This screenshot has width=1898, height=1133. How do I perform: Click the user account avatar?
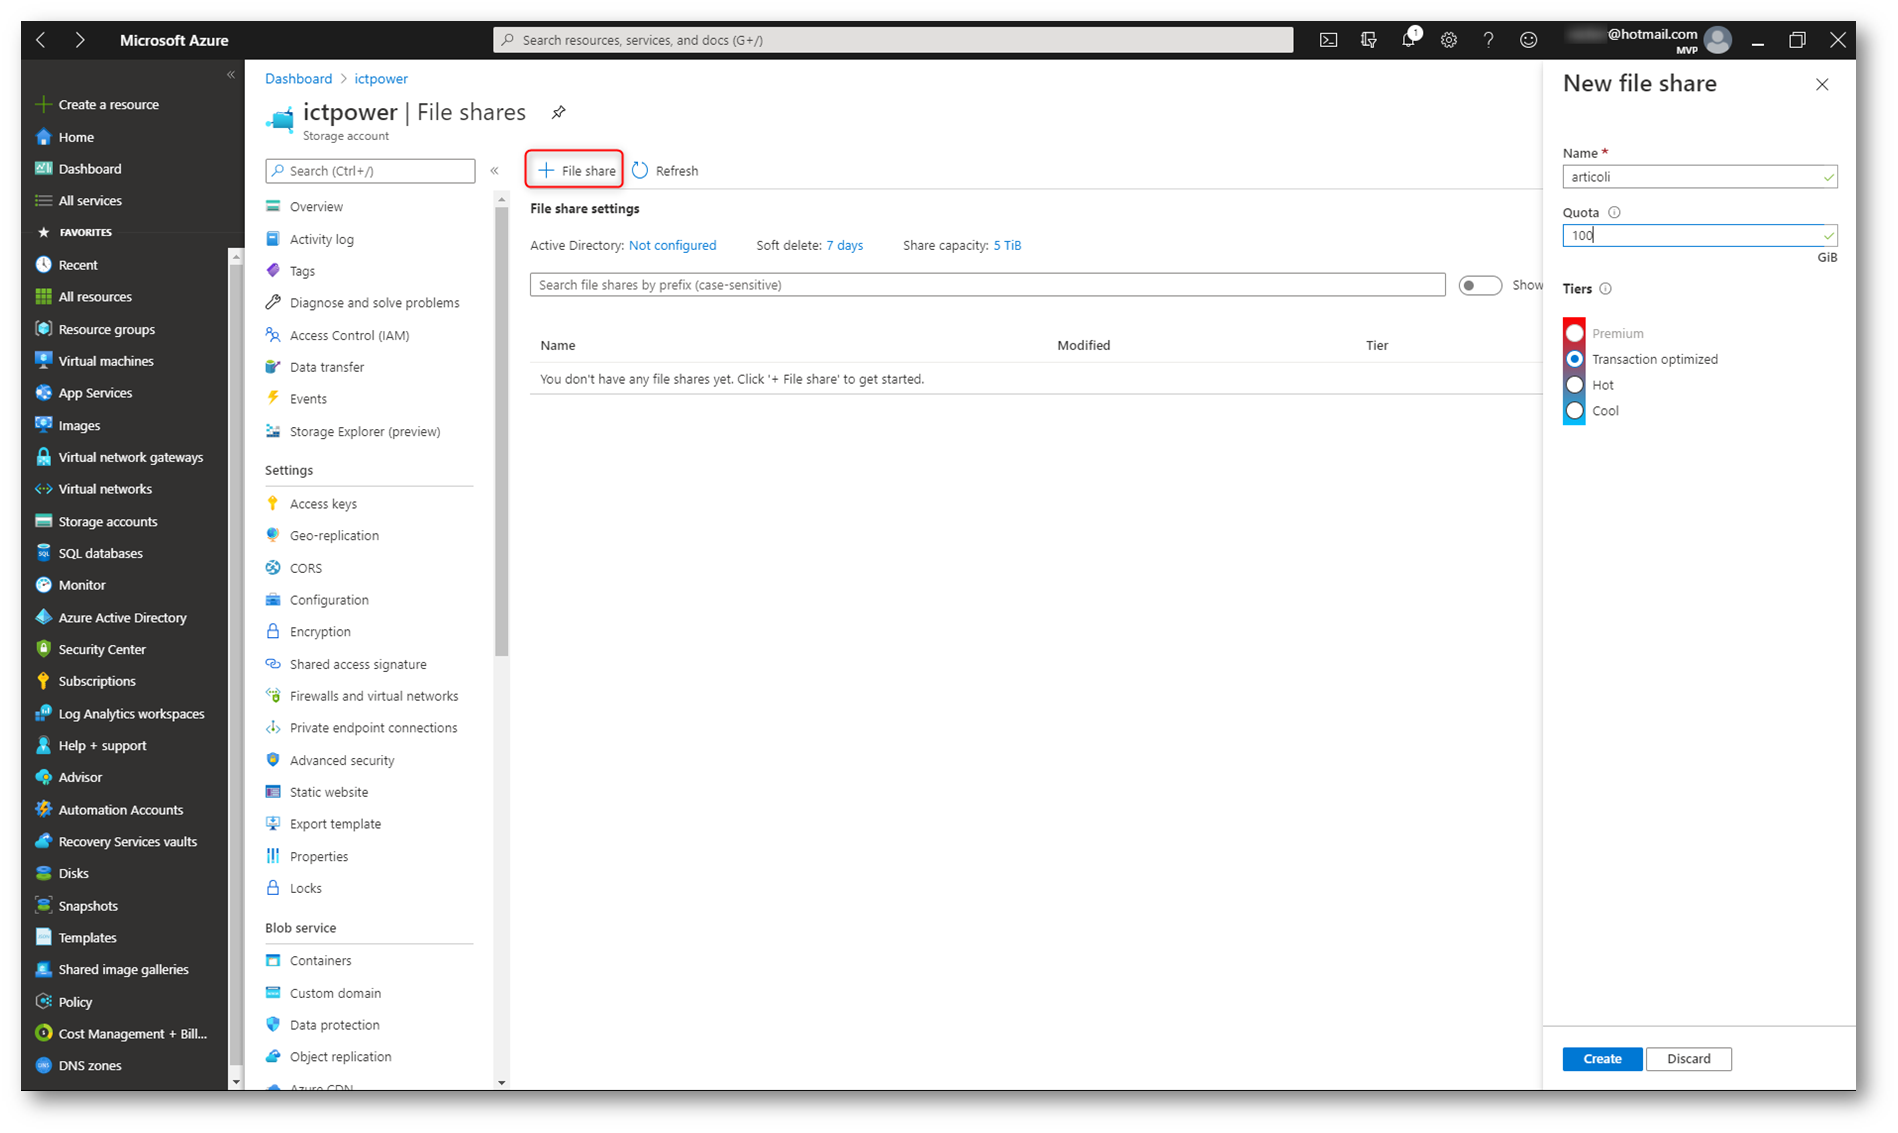click(x=1718, y=40)
